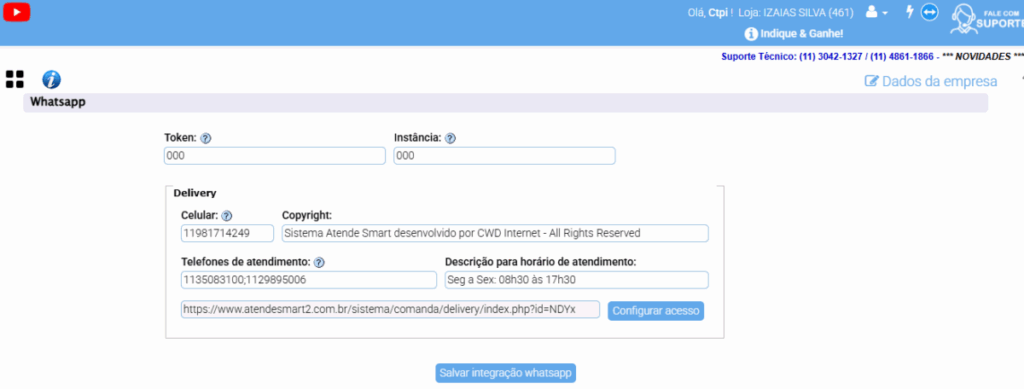Click the Whatsapp section header
Screen dimensions: 1024x389
(x=505, y=102)
